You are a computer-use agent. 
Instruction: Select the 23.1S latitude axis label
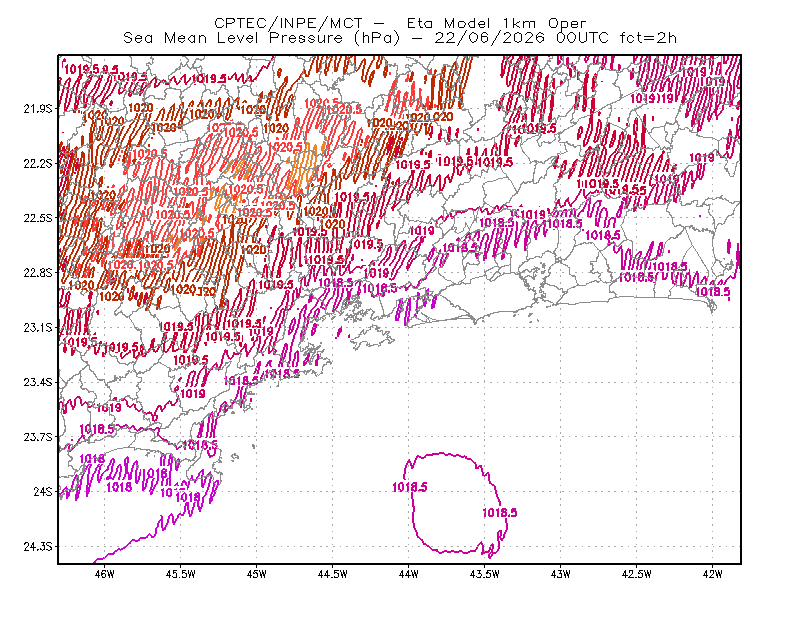click(38, 327)
